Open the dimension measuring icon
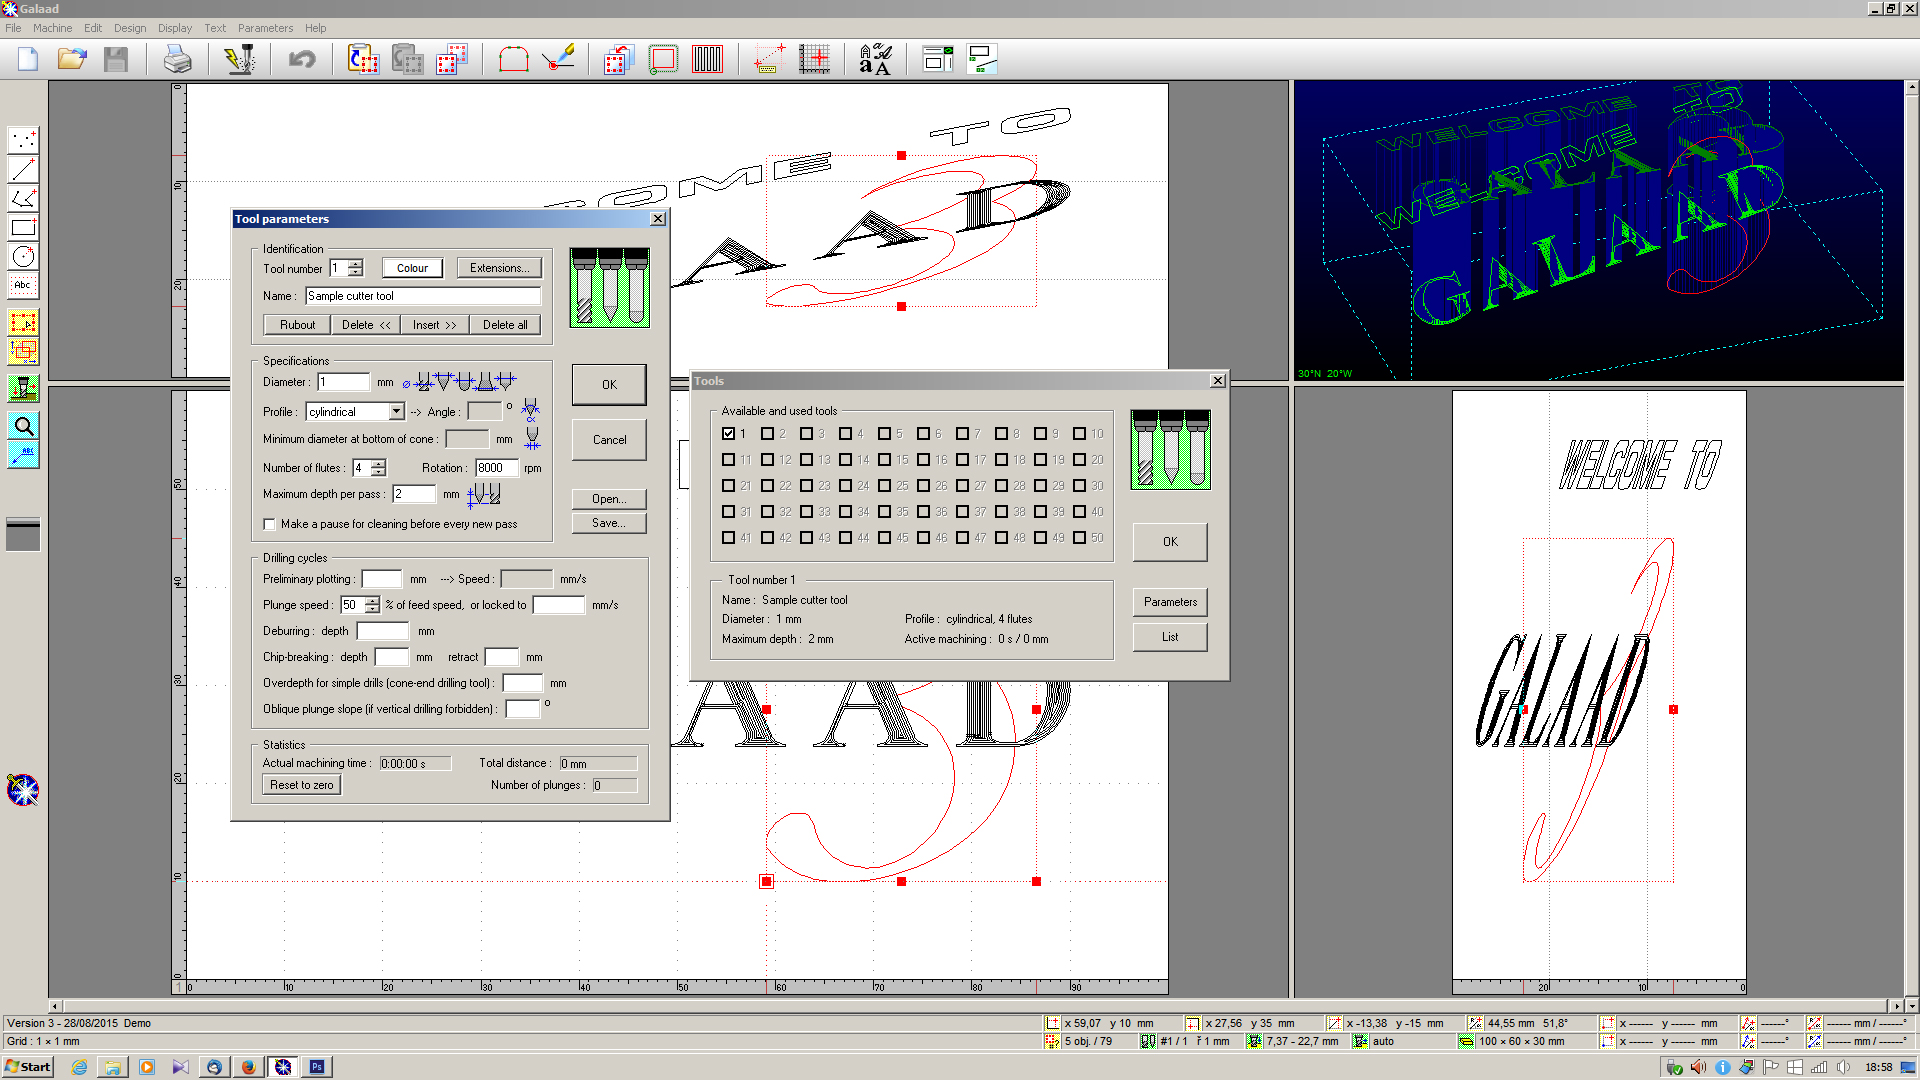The image size is (1920, 1080). tap(769, 60)
